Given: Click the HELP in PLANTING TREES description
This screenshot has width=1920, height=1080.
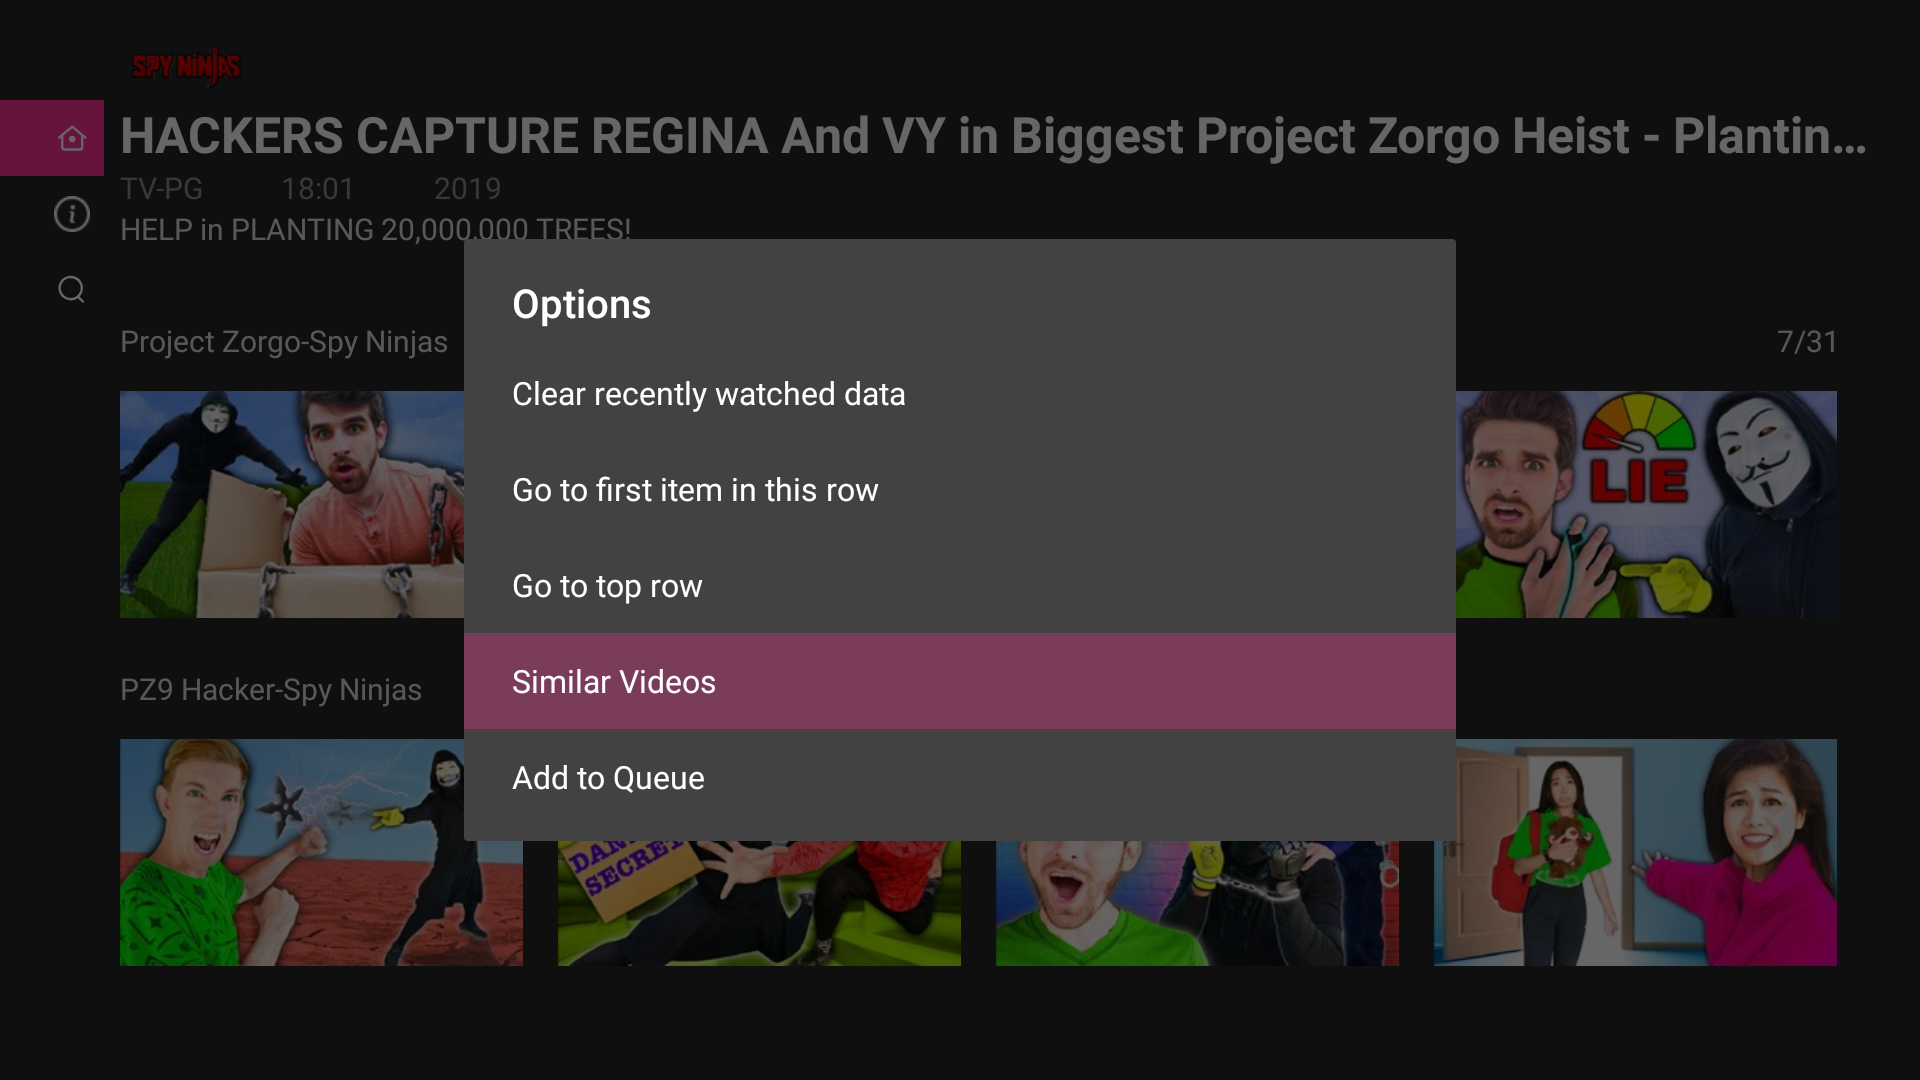Looking at the screenshot, I should coord(375,229).
